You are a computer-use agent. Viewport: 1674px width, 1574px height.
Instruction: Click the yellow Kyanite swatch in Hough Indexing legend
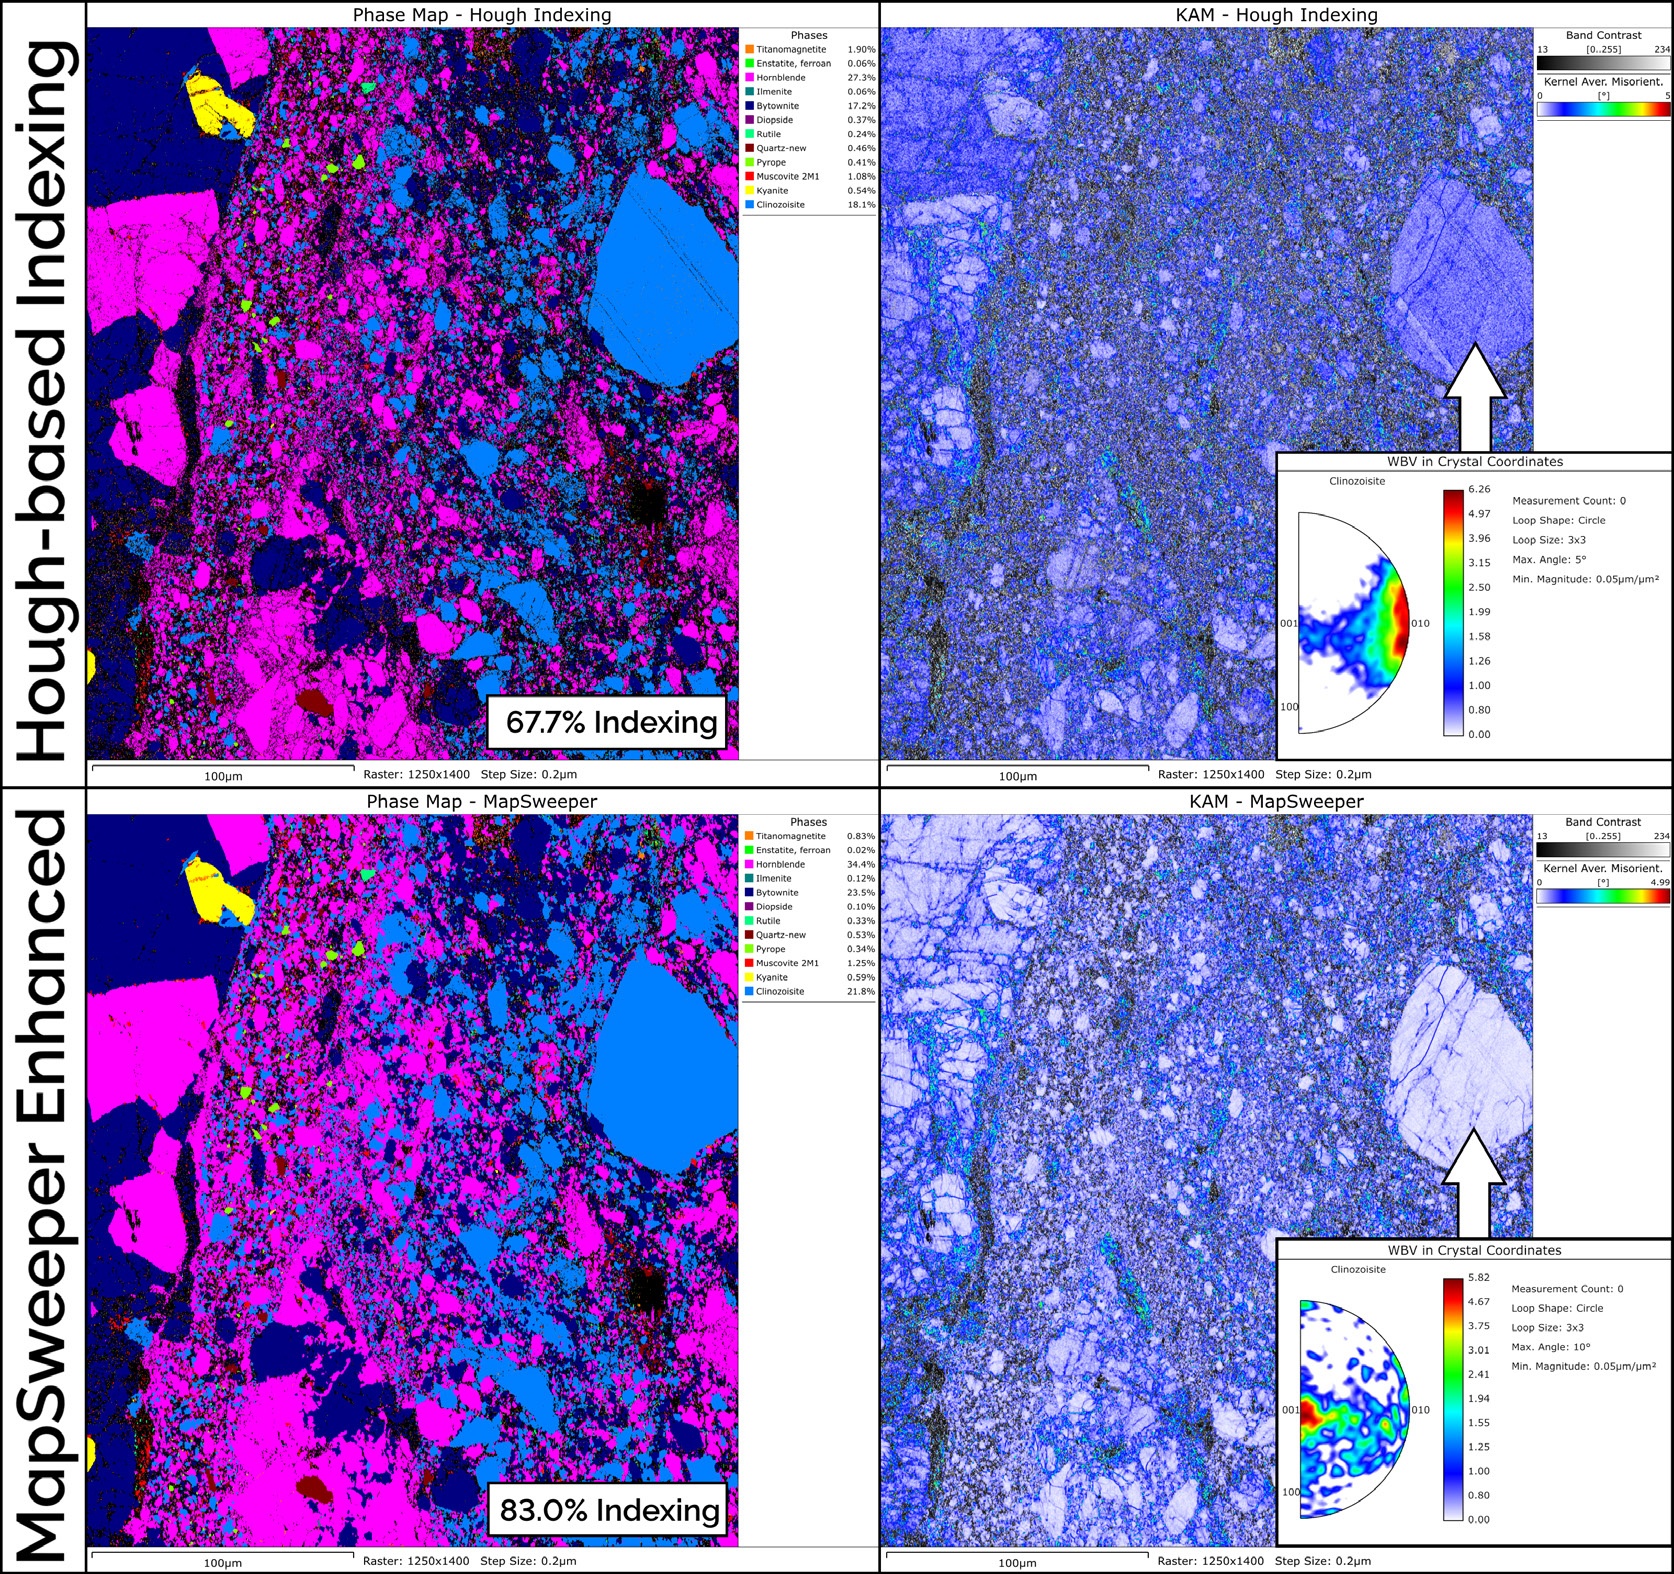pos(749,190)
